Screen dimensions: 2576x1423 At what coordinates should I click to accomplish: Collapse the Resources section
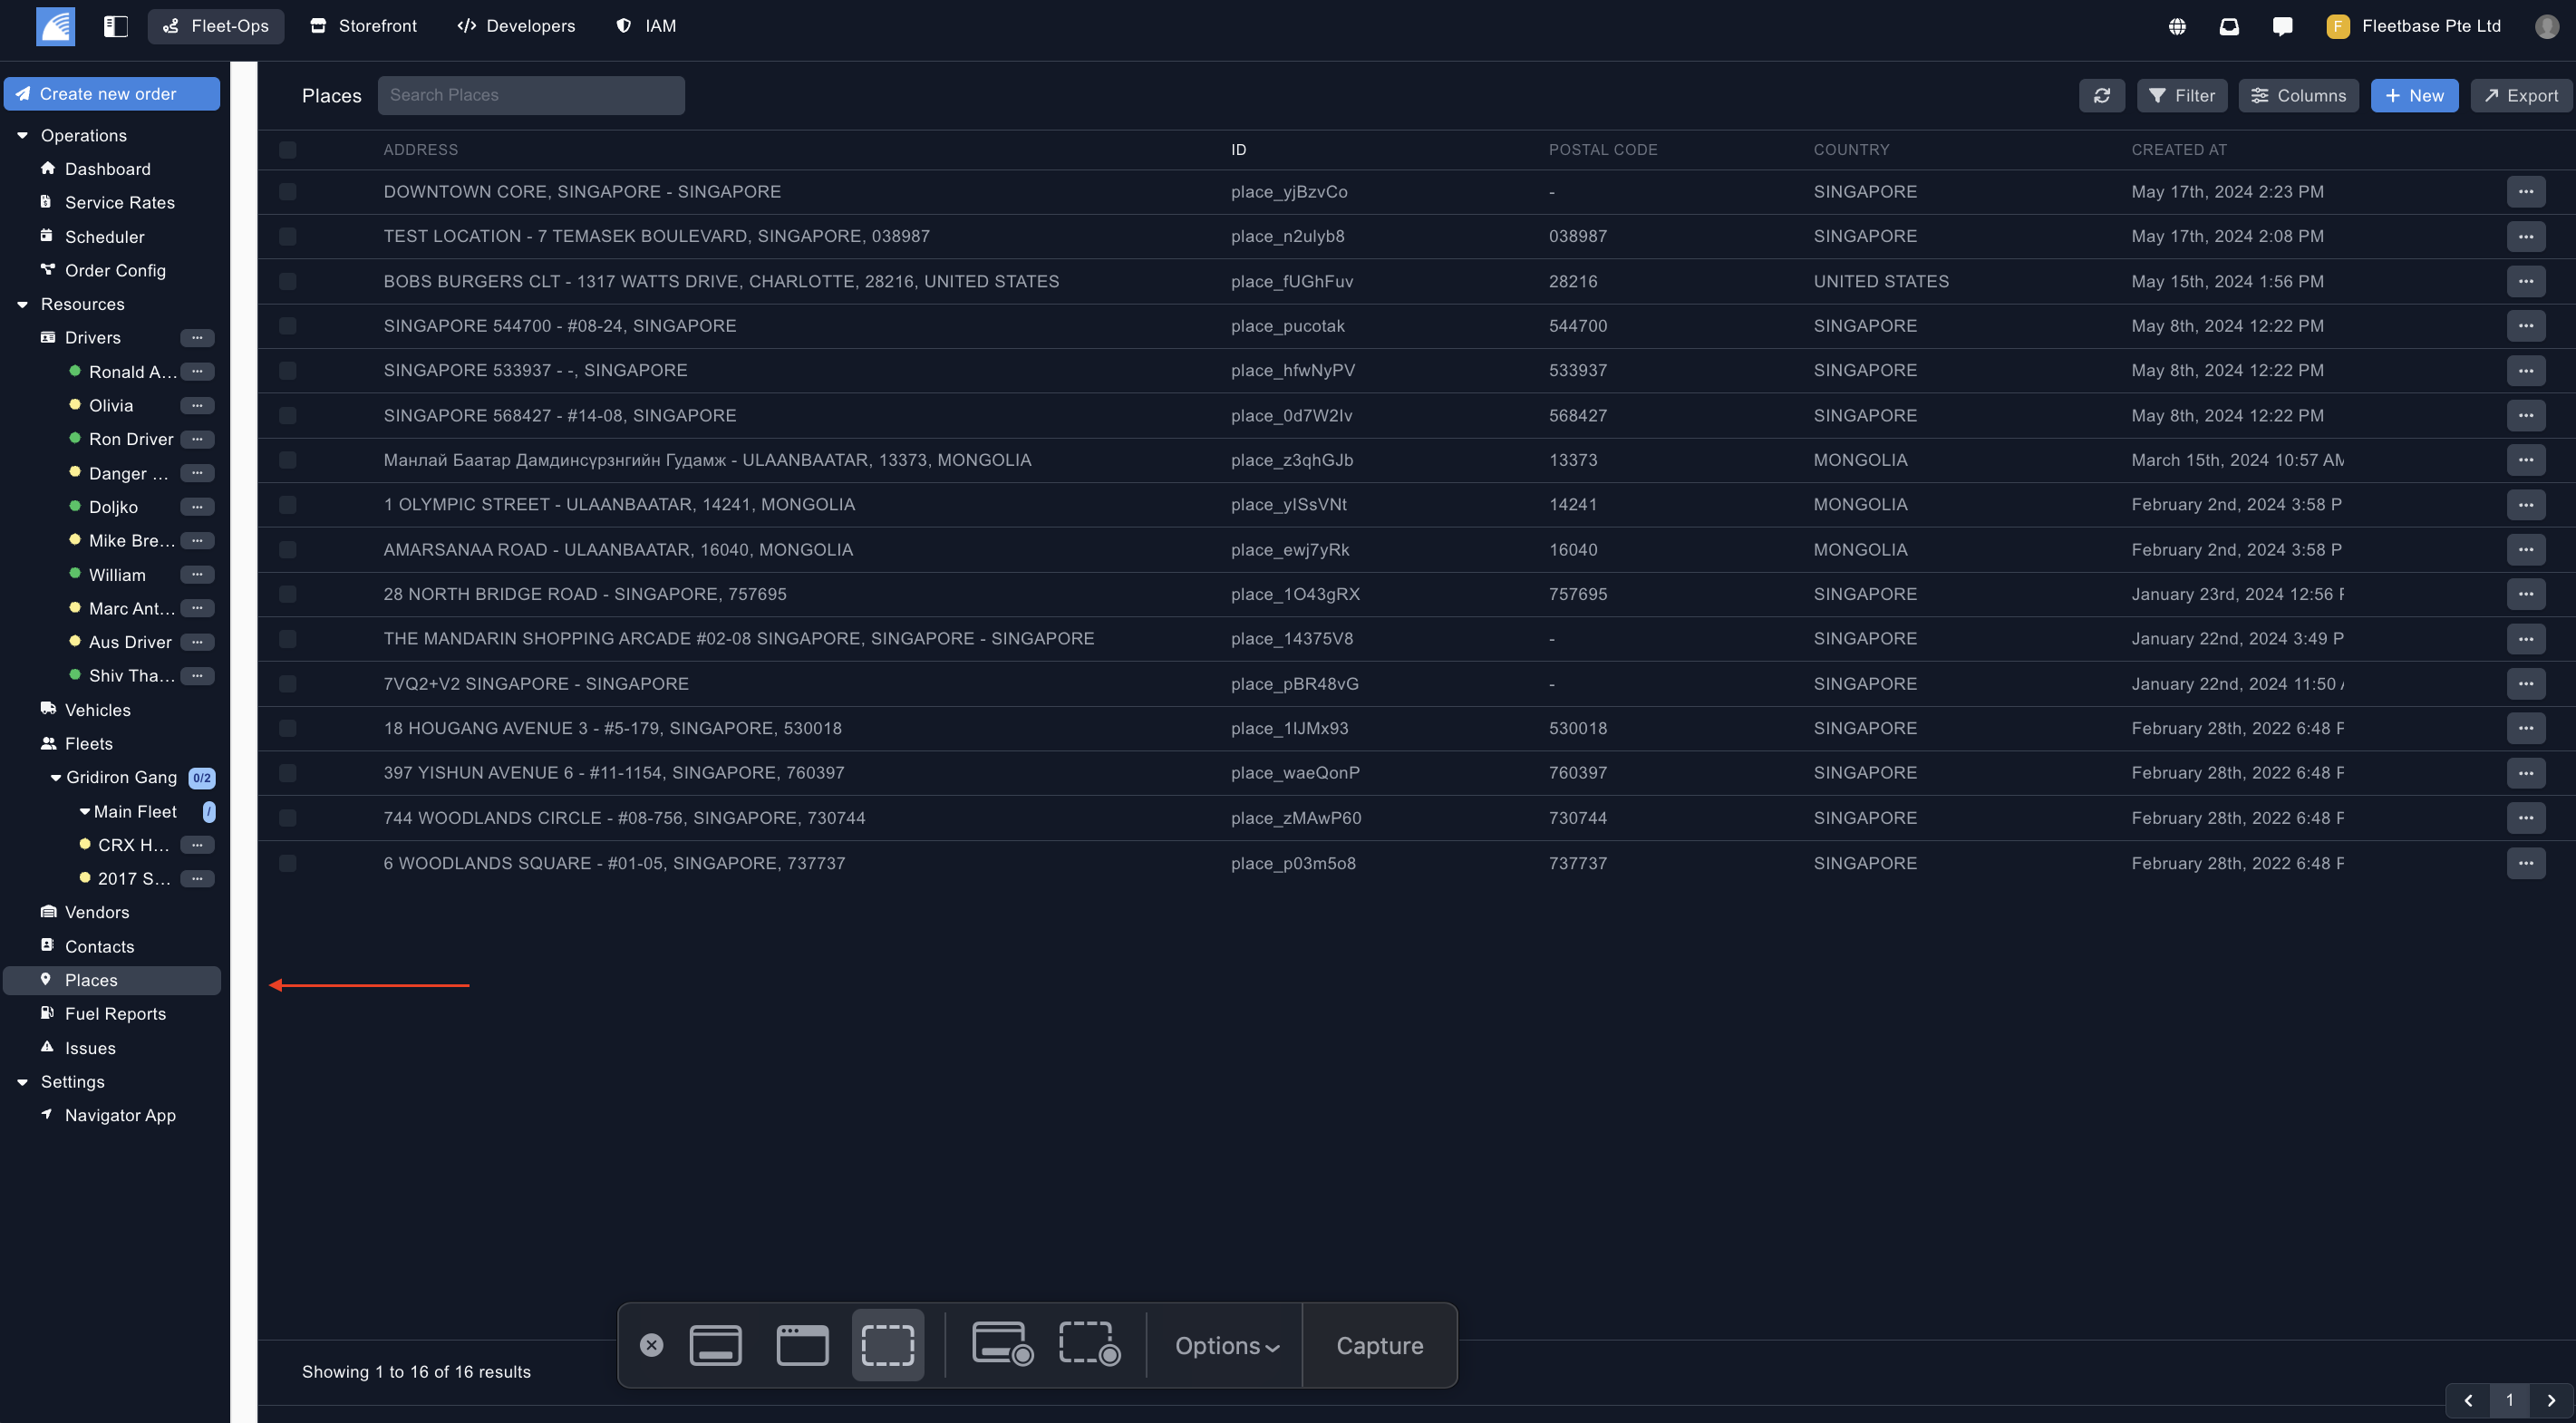[x=22, y=304]
